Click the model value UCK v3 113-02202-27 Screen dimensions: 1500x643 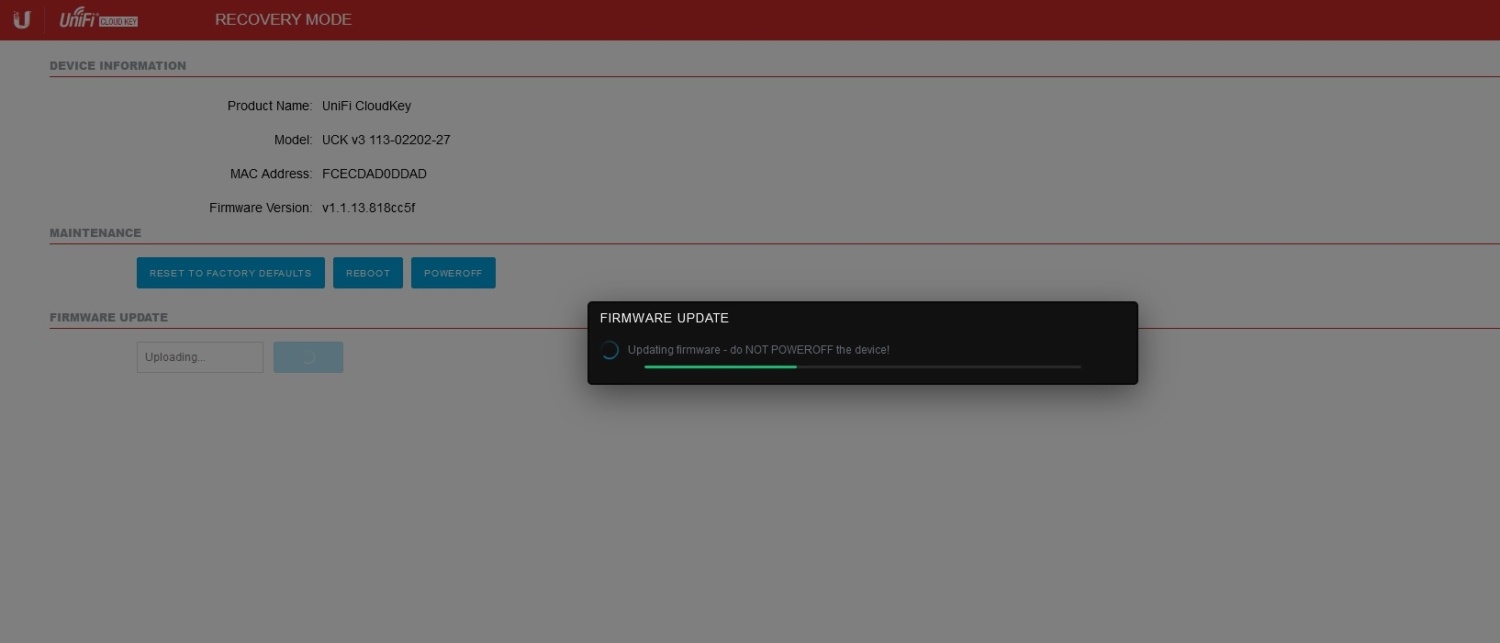click(x=386, y=140)
